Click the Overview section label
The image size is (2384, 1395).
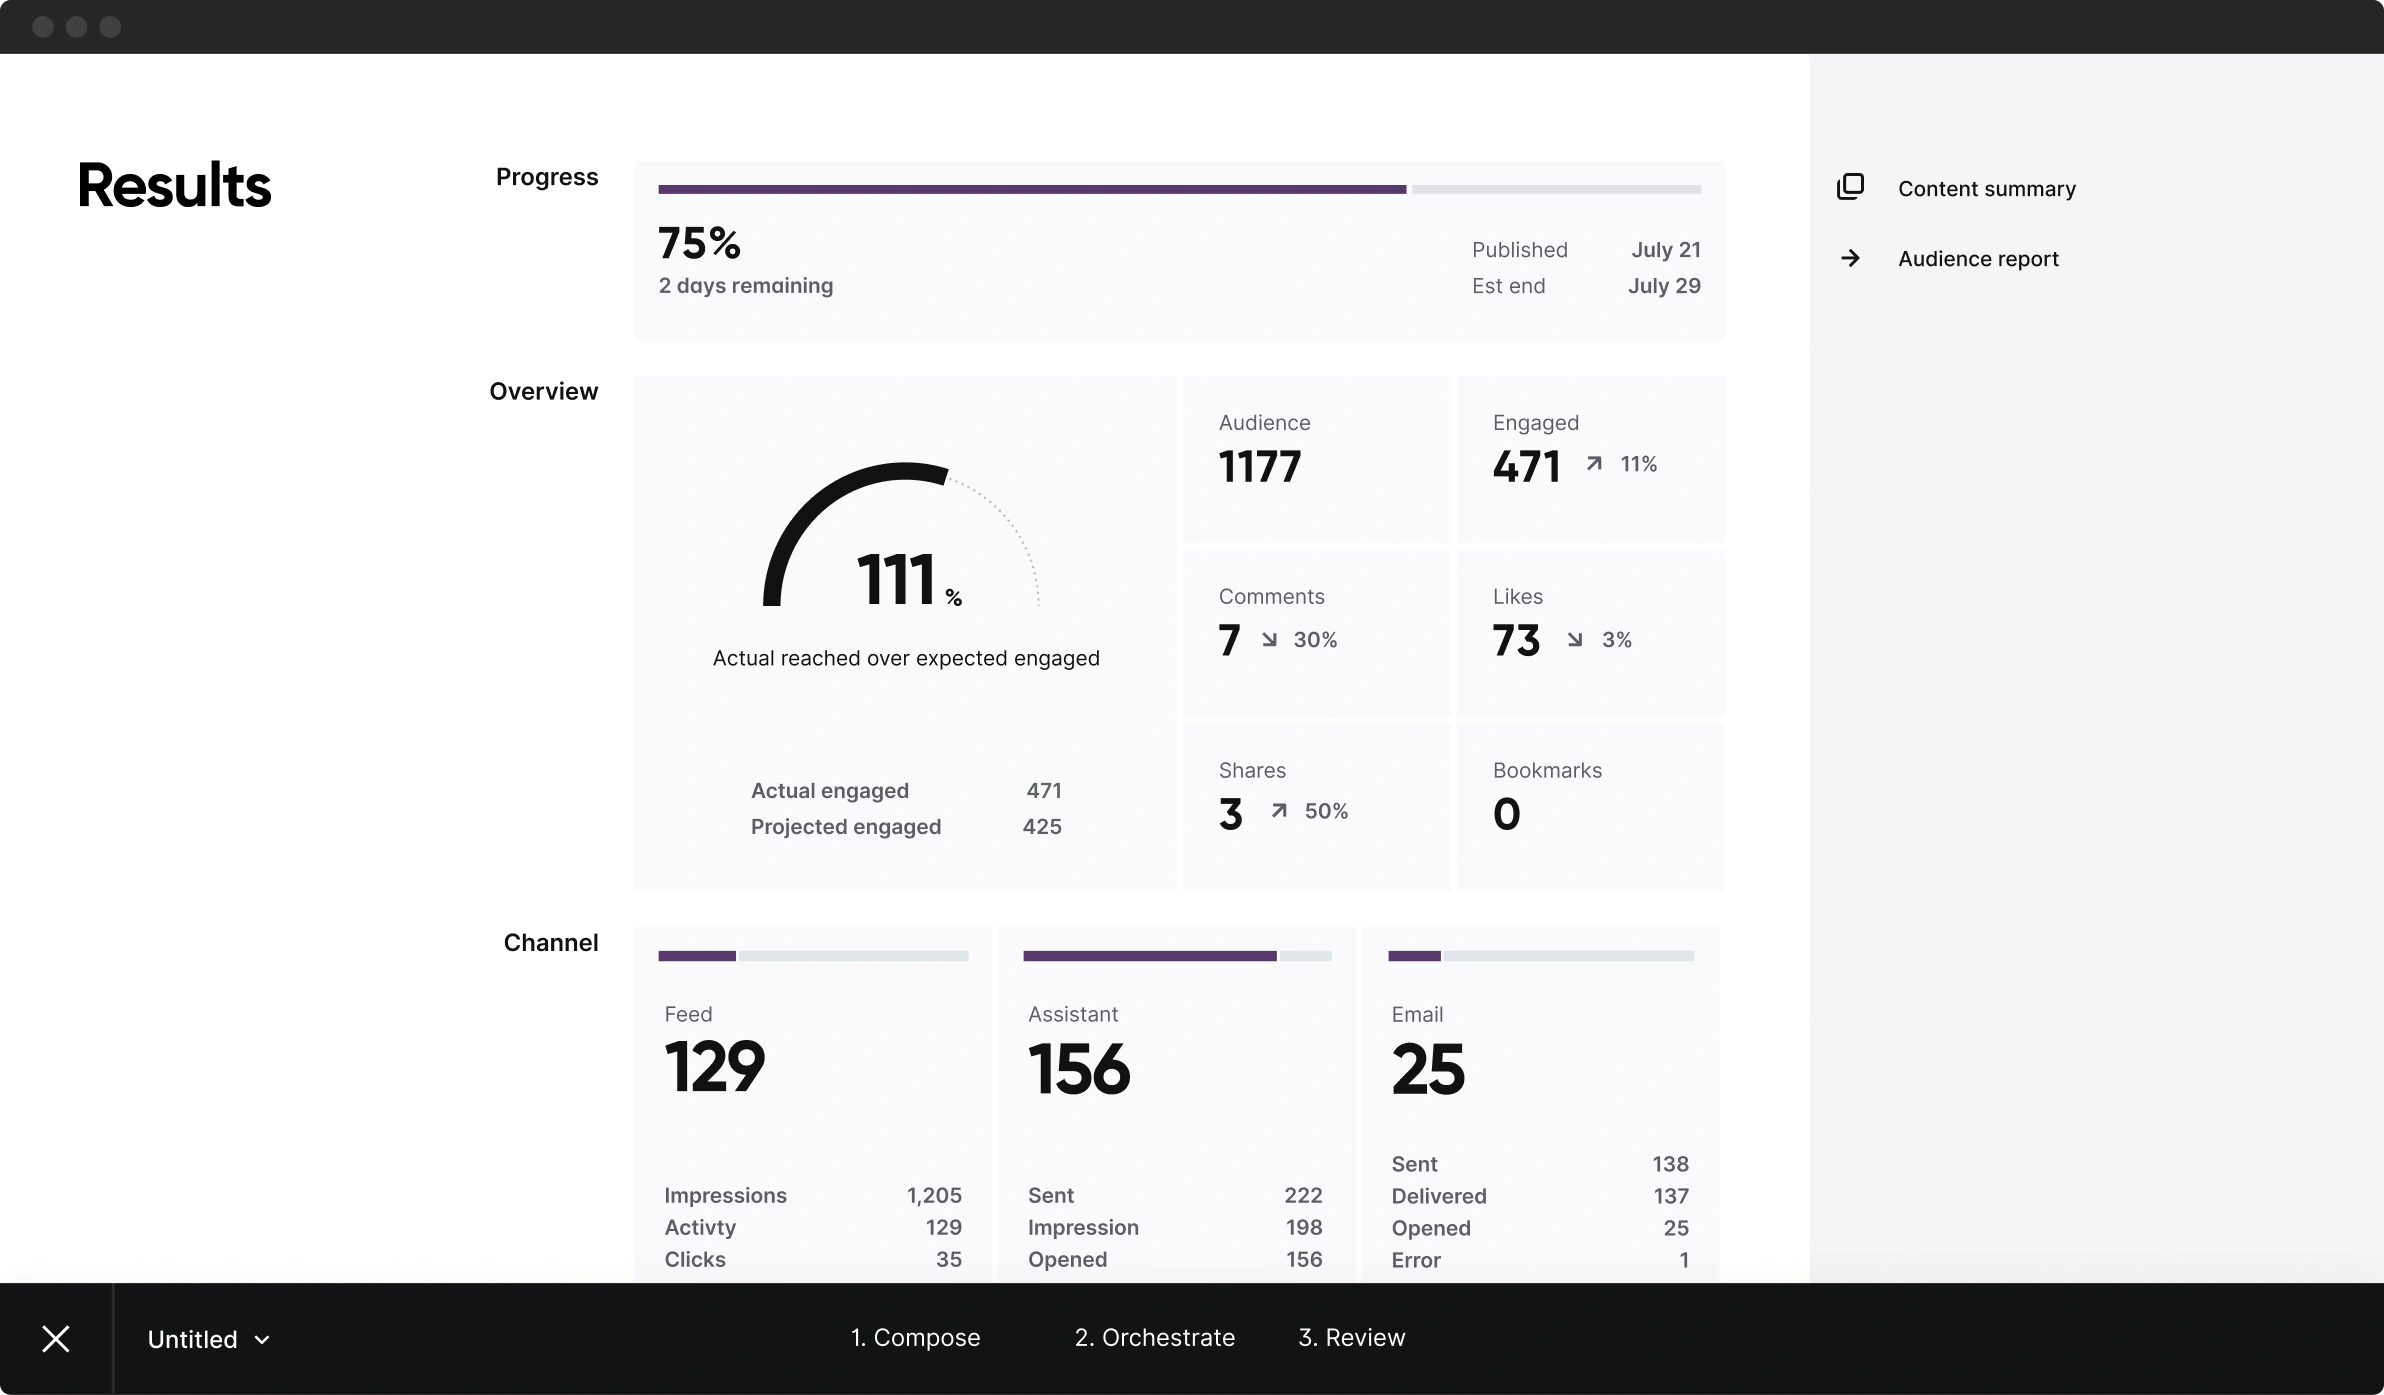click(x=543, y=391)
